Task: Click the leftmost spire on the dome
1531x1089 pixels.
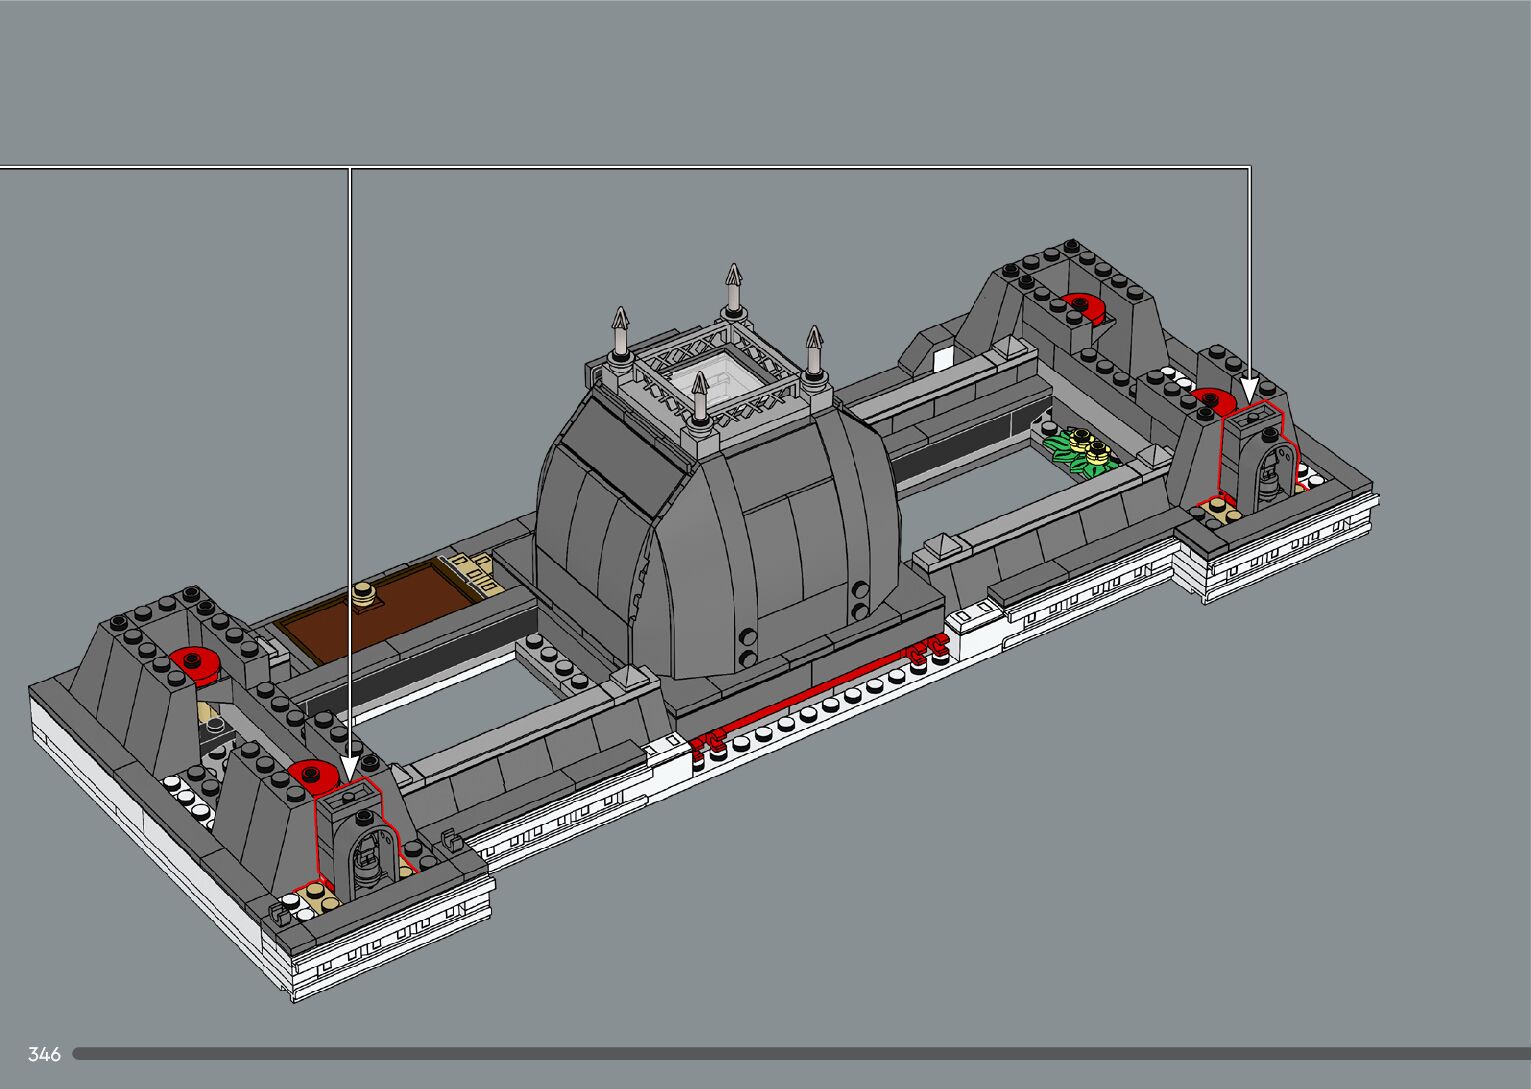Action: point(620,335)
